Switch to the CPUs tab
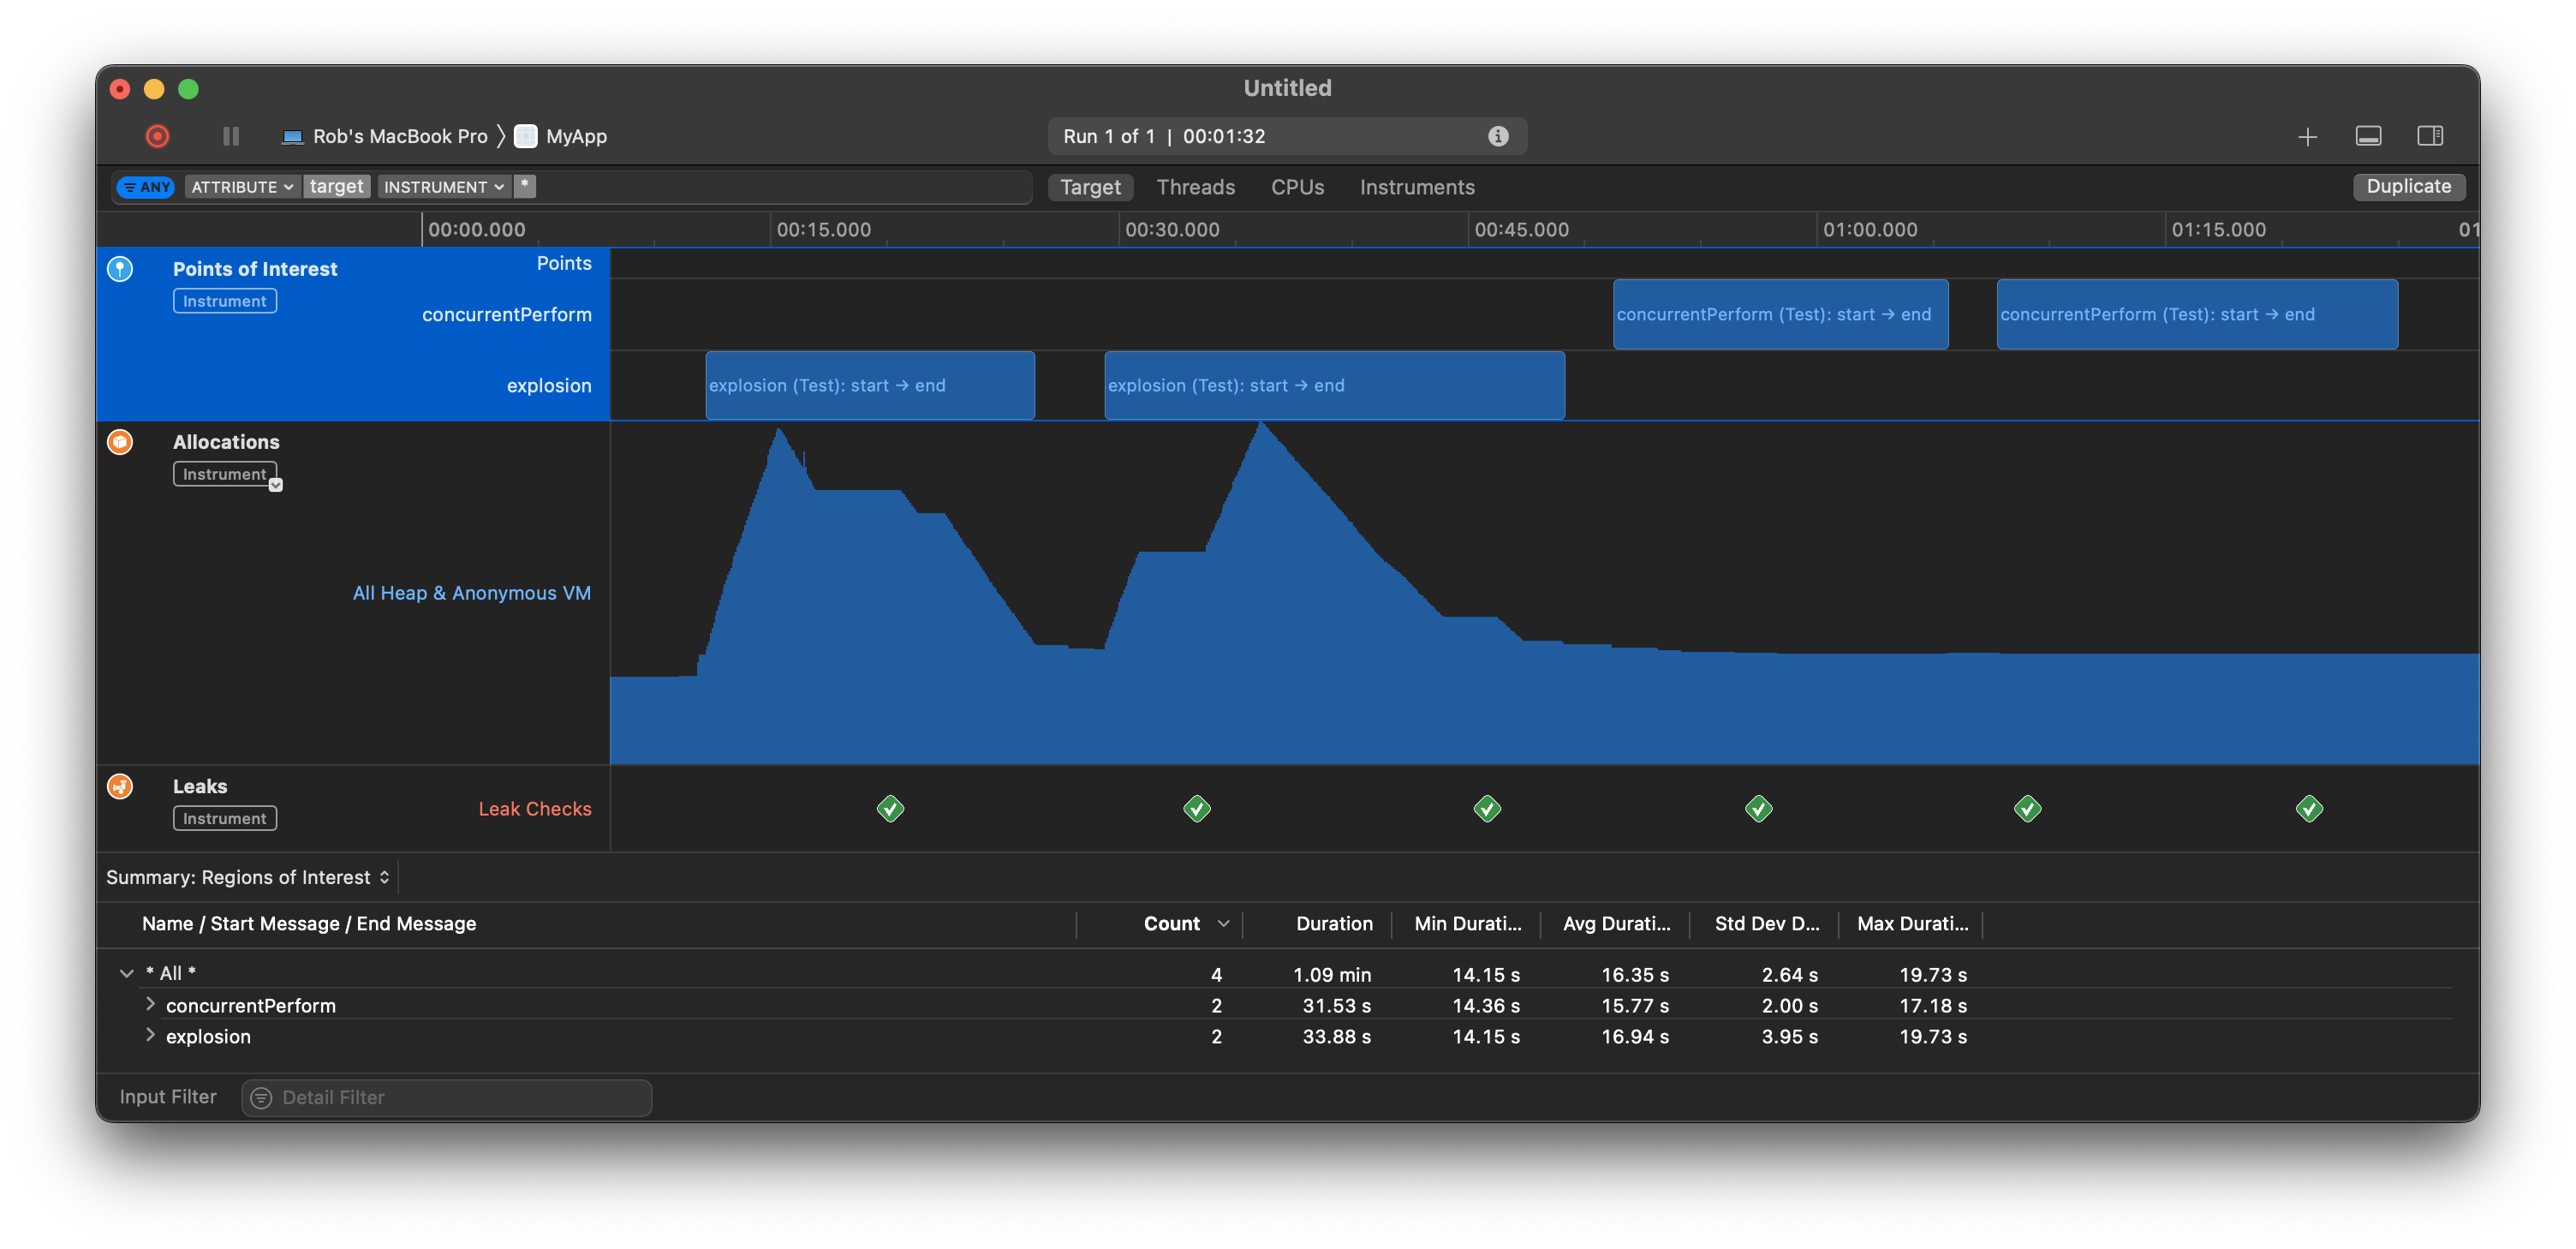Viewport: 2576px width, 1249px height. tap(1297, 187)
